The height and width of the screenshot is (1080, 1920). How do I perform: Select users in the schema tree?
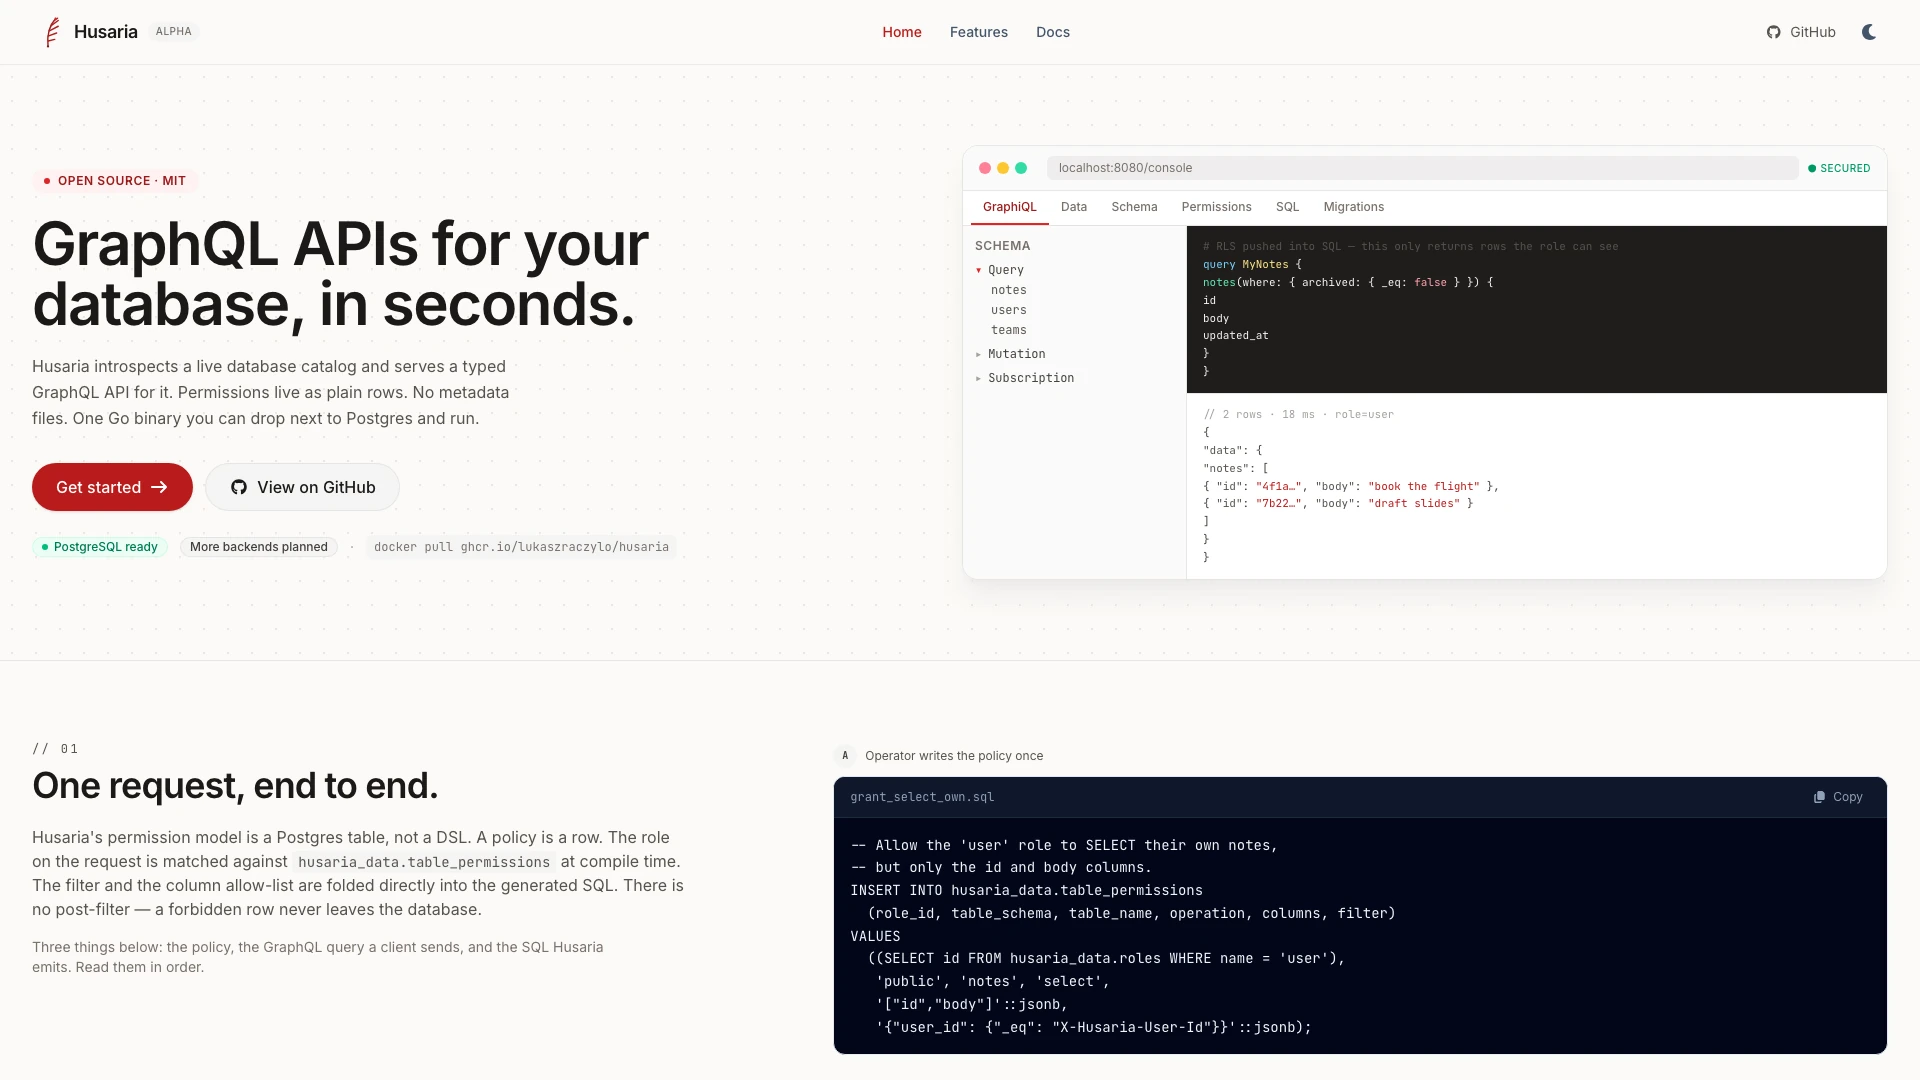click(x=1009, y=310)
